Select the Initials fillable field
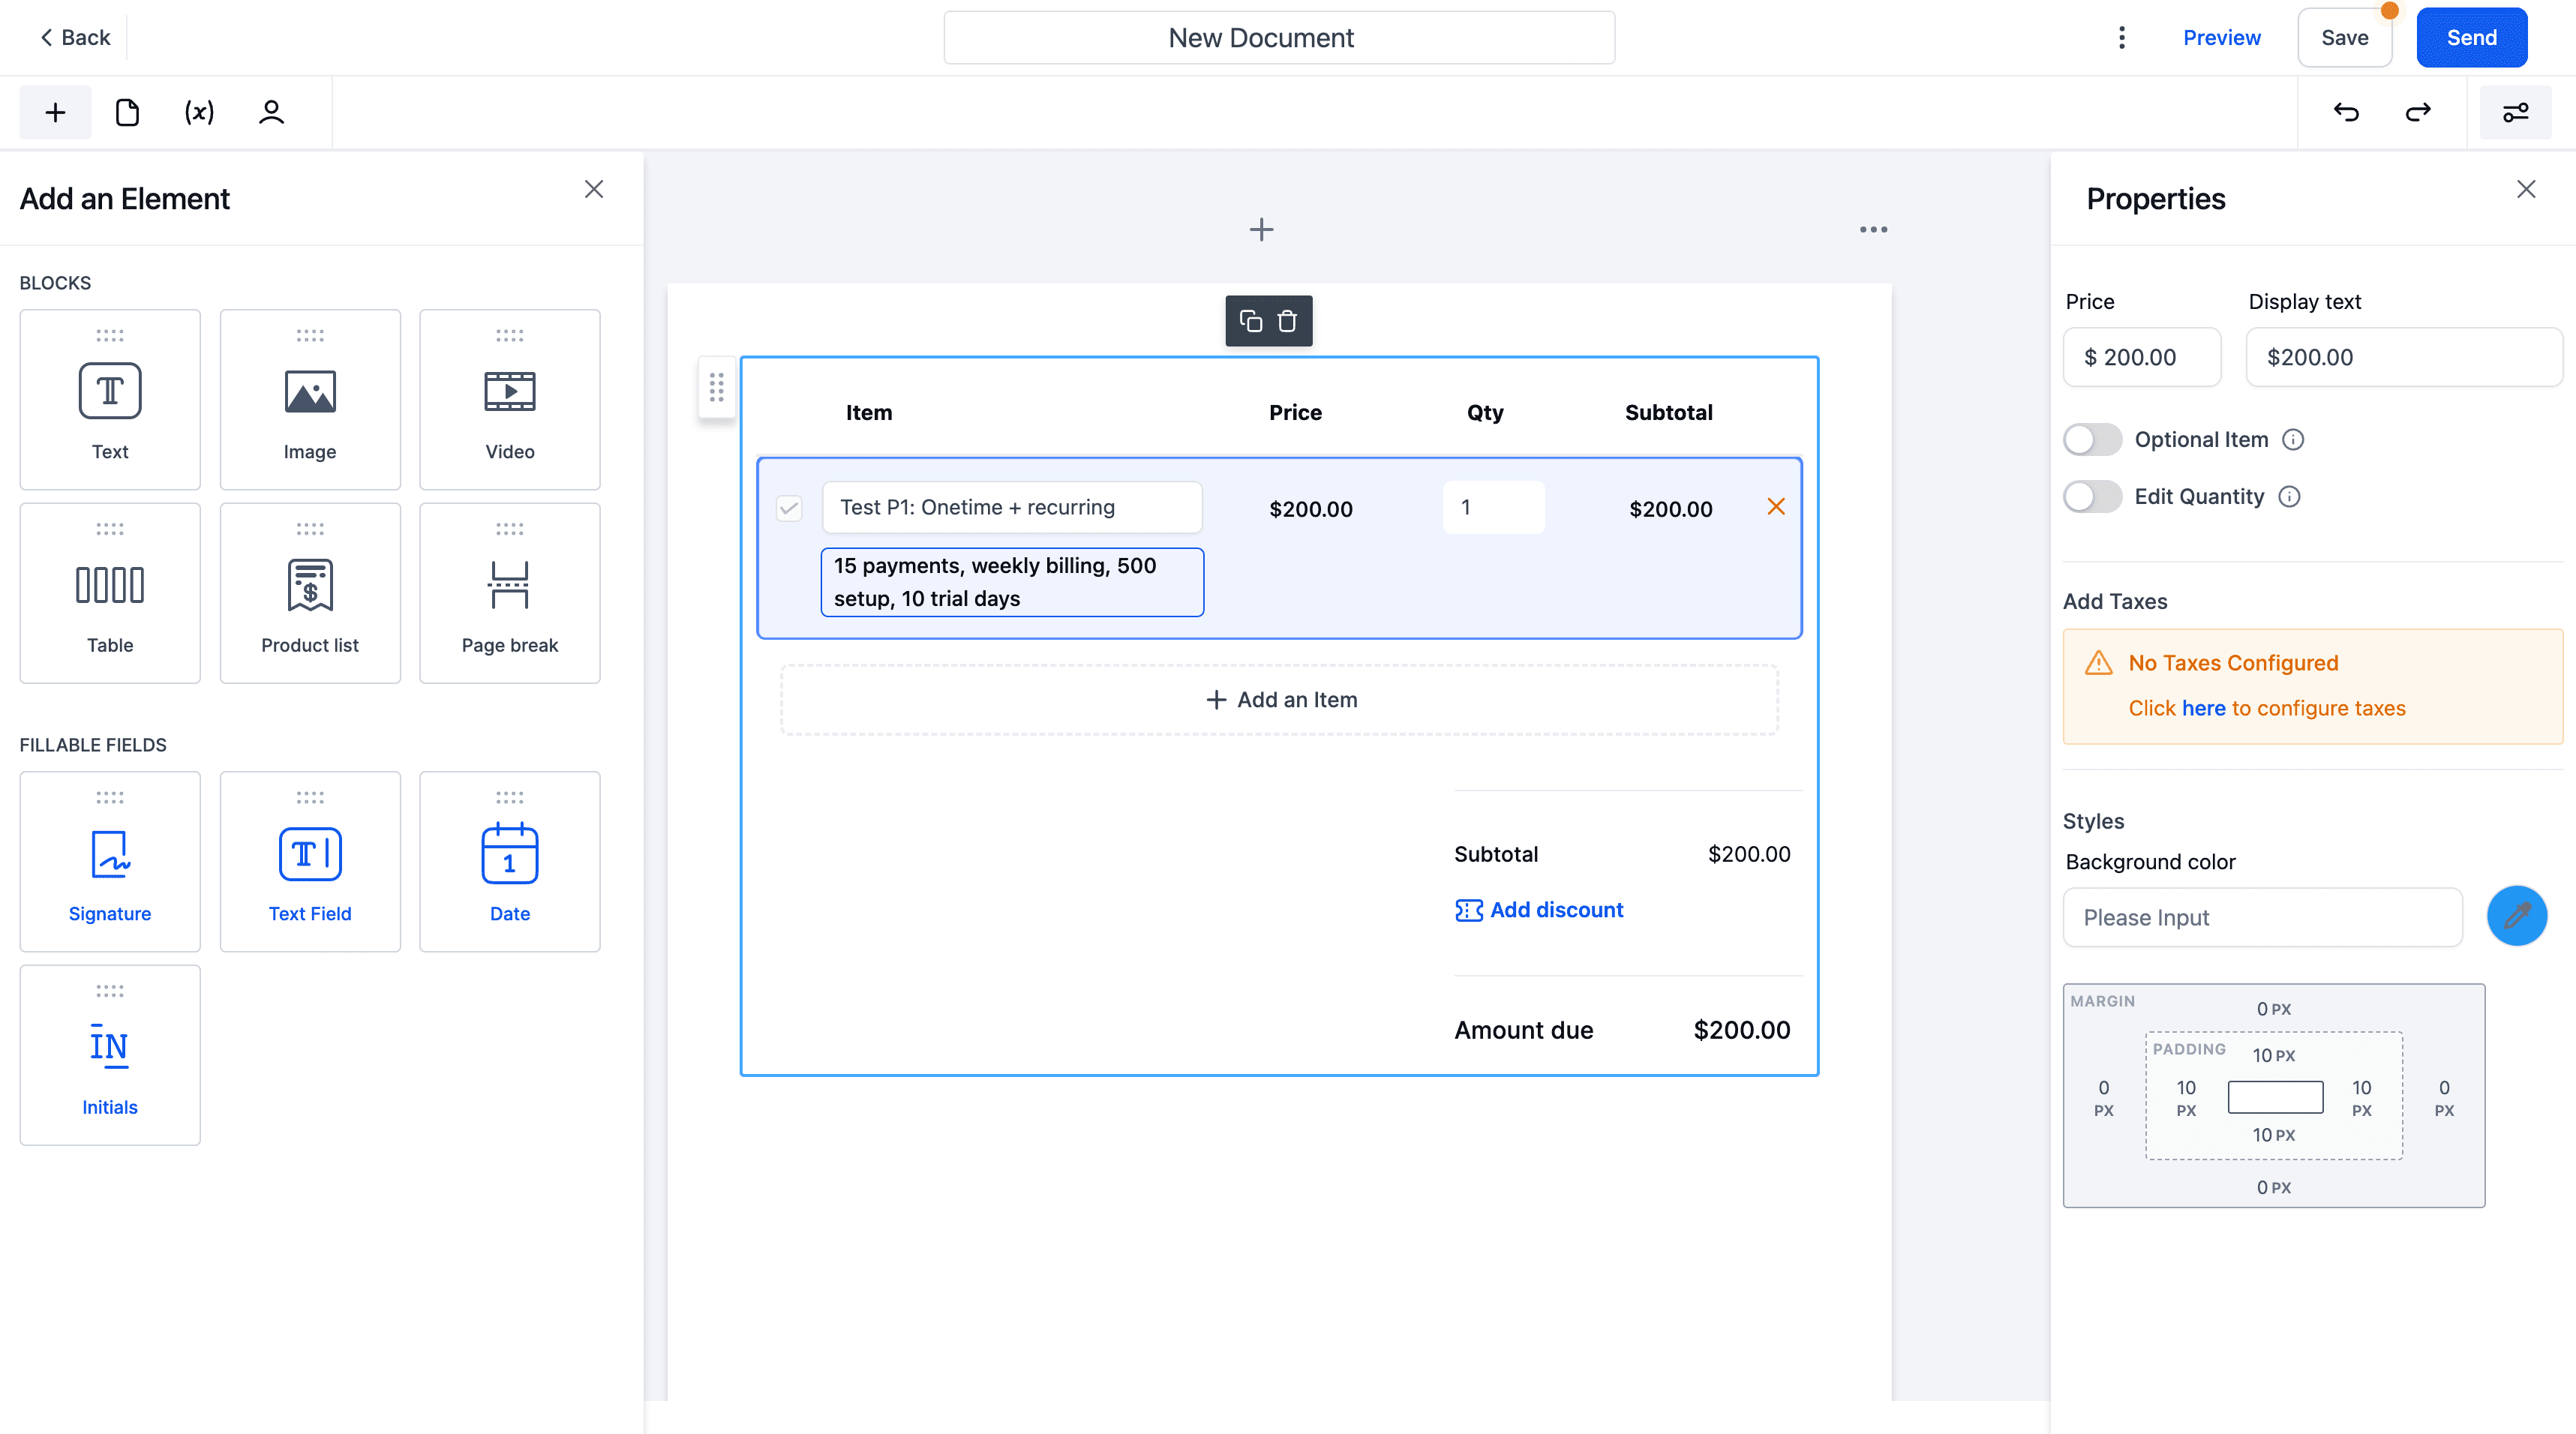This screenshot has width=2576, height=1434. (110, 1055)
